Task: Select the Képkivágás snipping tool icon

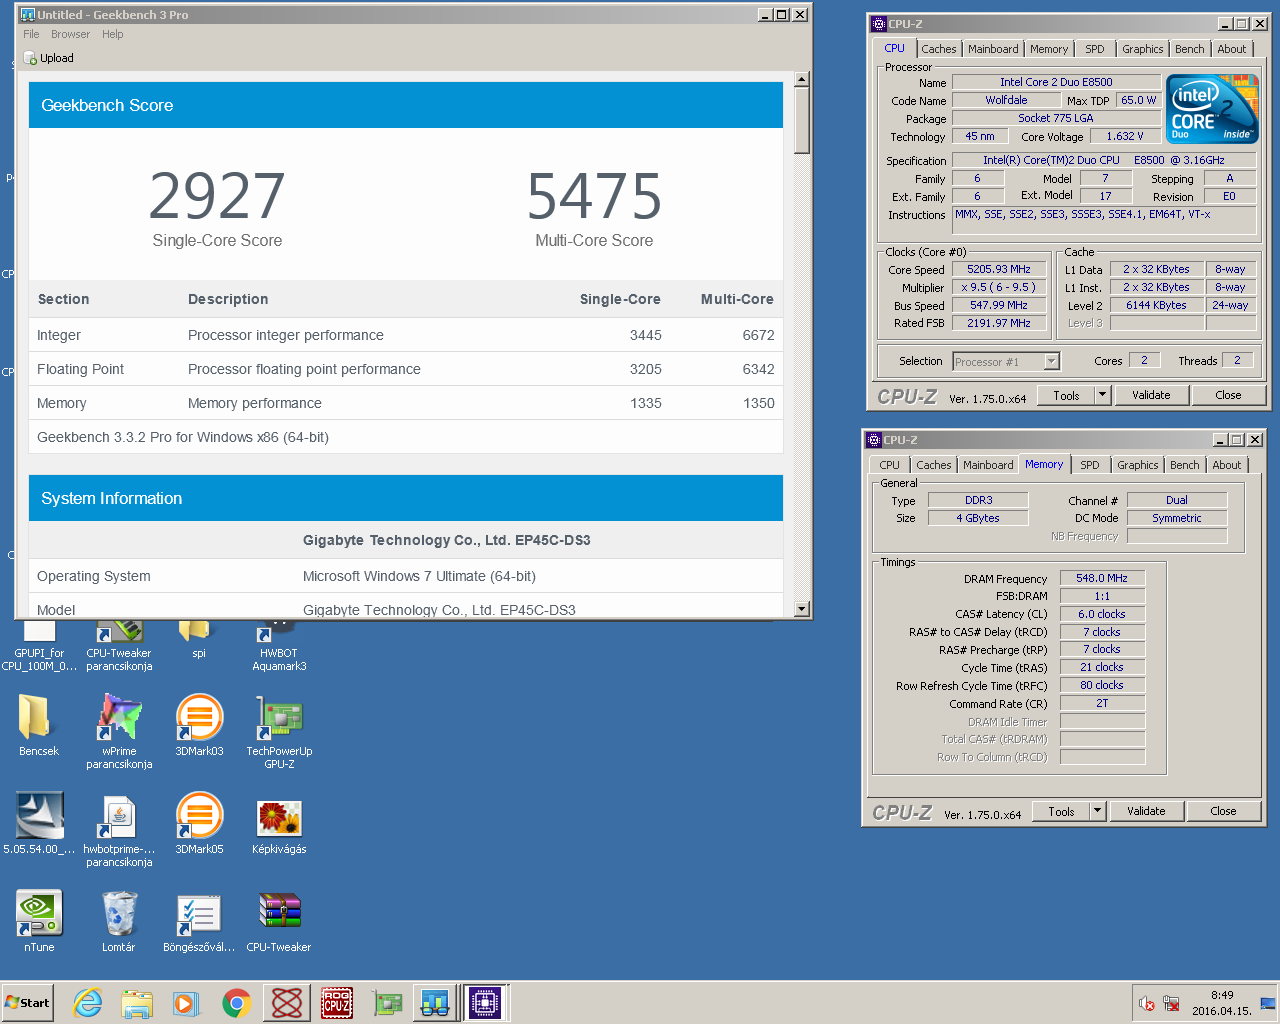Action: pyautogui.click(x=279, y=826)
